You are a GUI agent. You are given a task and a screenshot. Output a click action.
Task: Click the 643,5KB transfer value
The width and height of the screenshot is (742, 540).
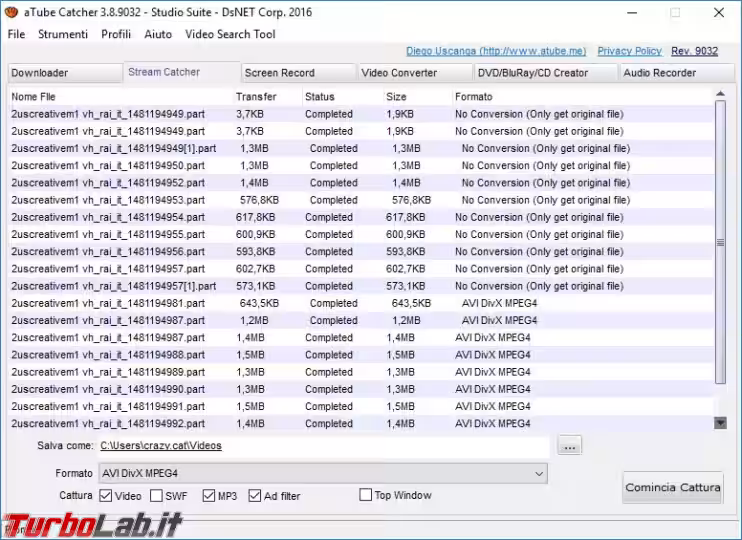pyautogui.click(x=259, y=303)
